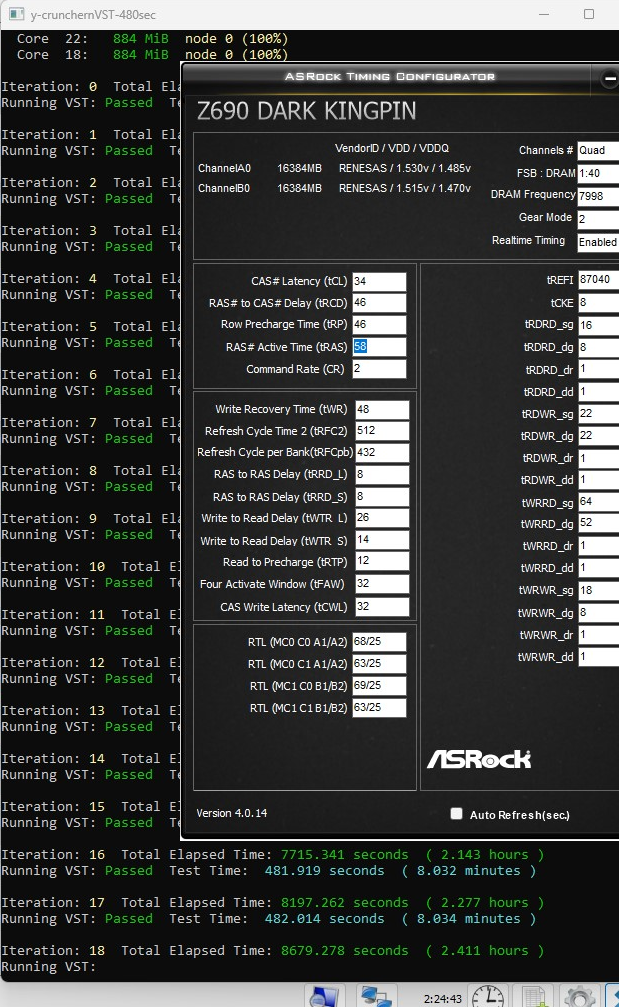Click the "8679.278 seconds" elapsed time

[x=345, y=950]
